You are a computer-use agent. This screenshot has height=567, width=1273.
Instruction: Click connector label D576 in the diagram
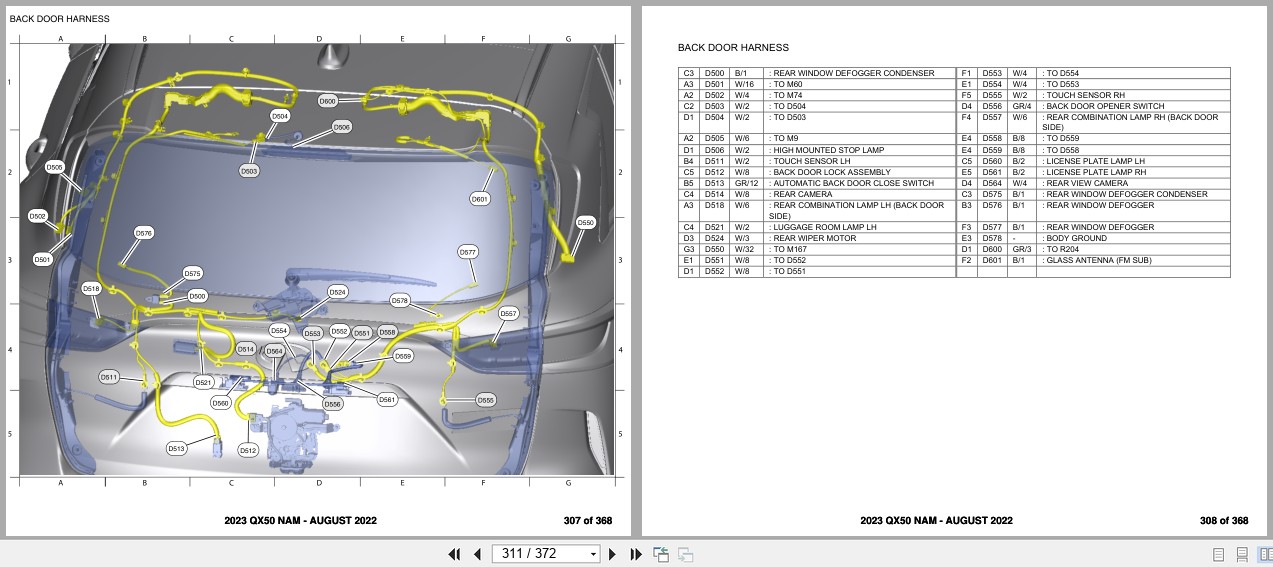(144, 233)
